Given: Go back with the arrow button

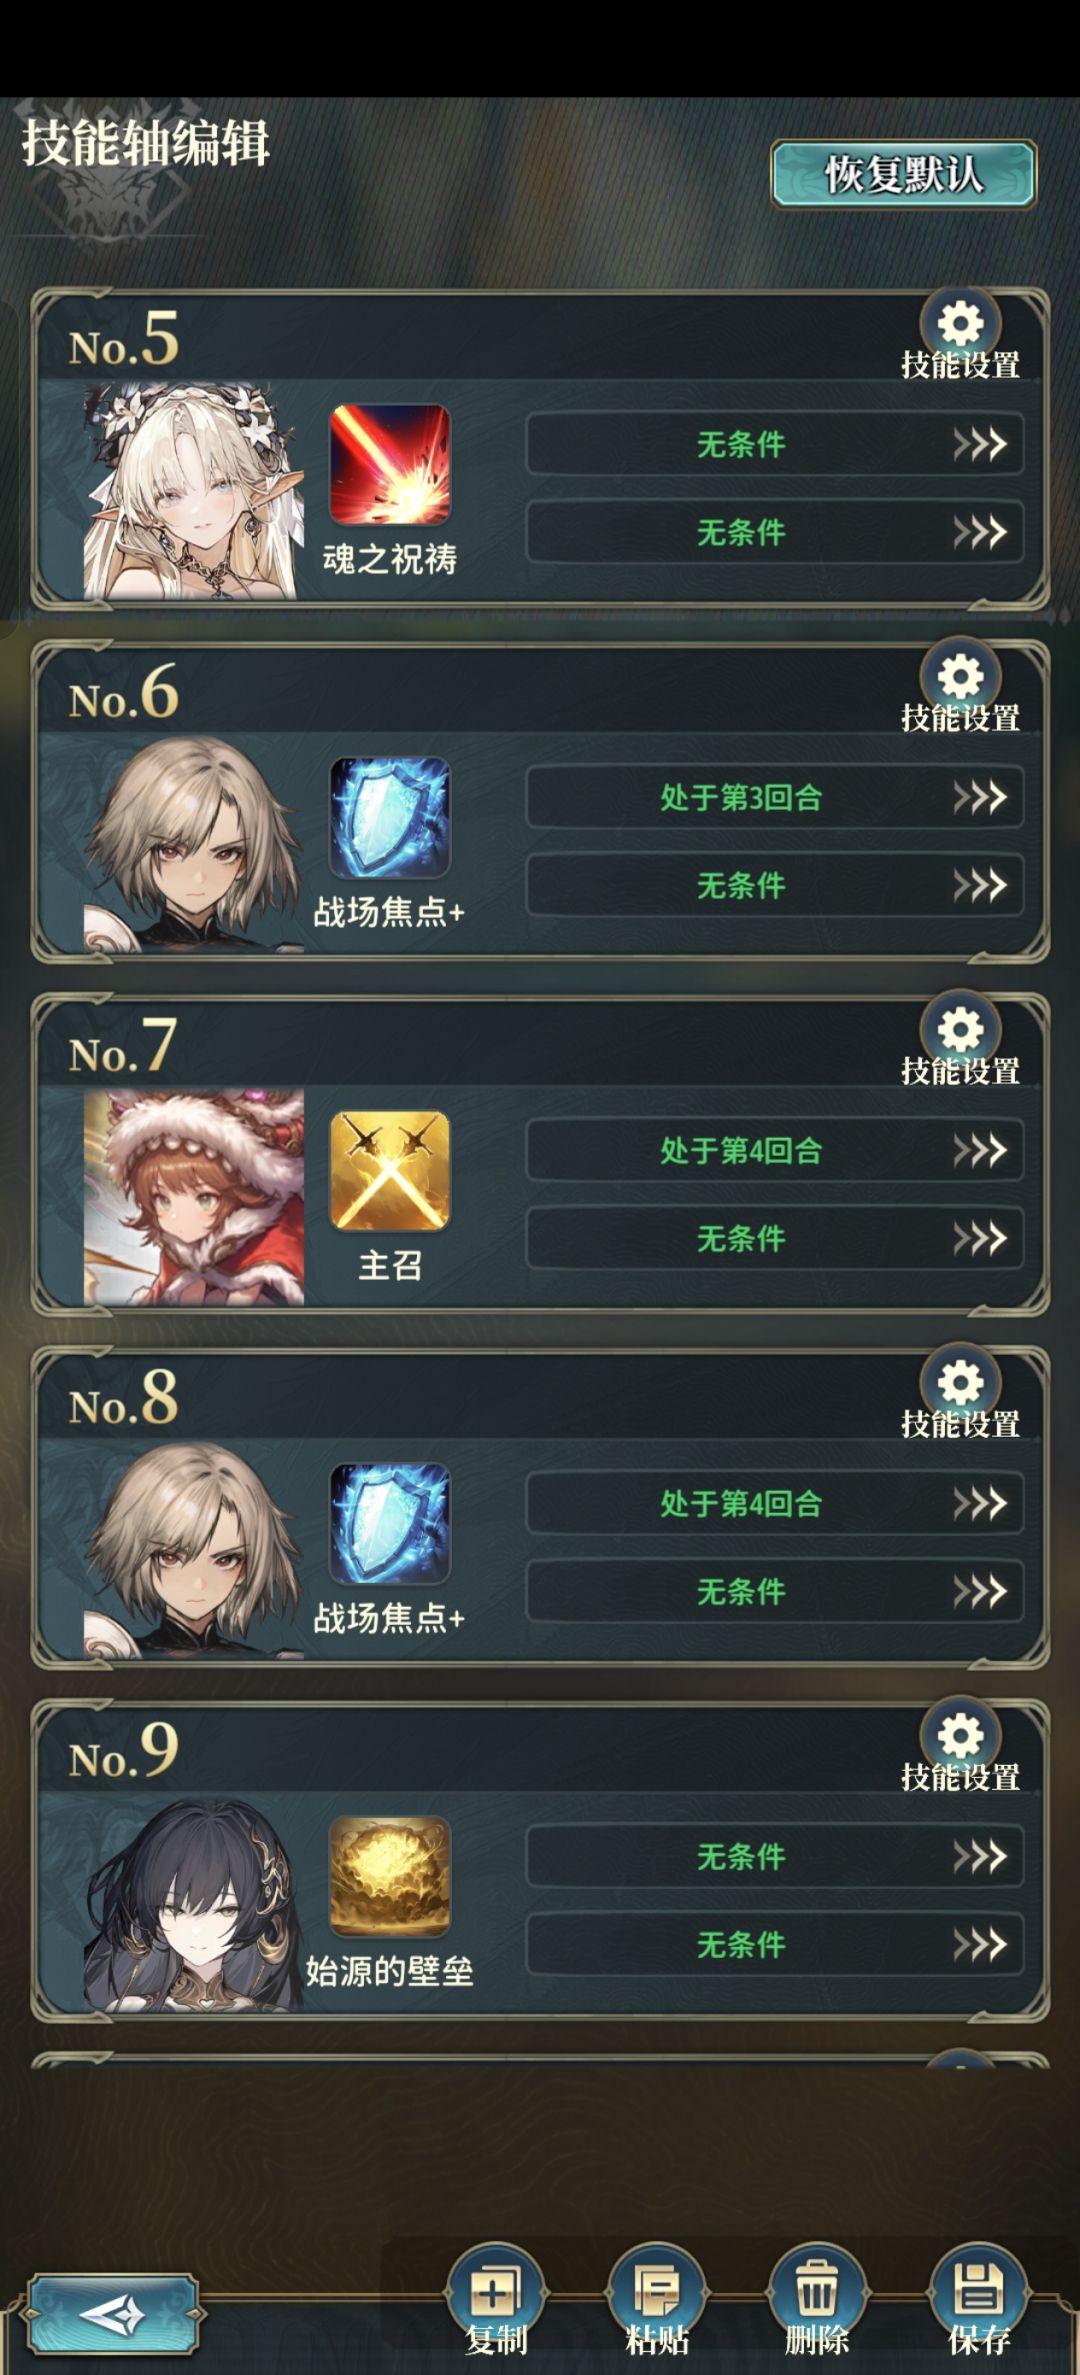Looking at the screenshot, I should [112, 2314].
